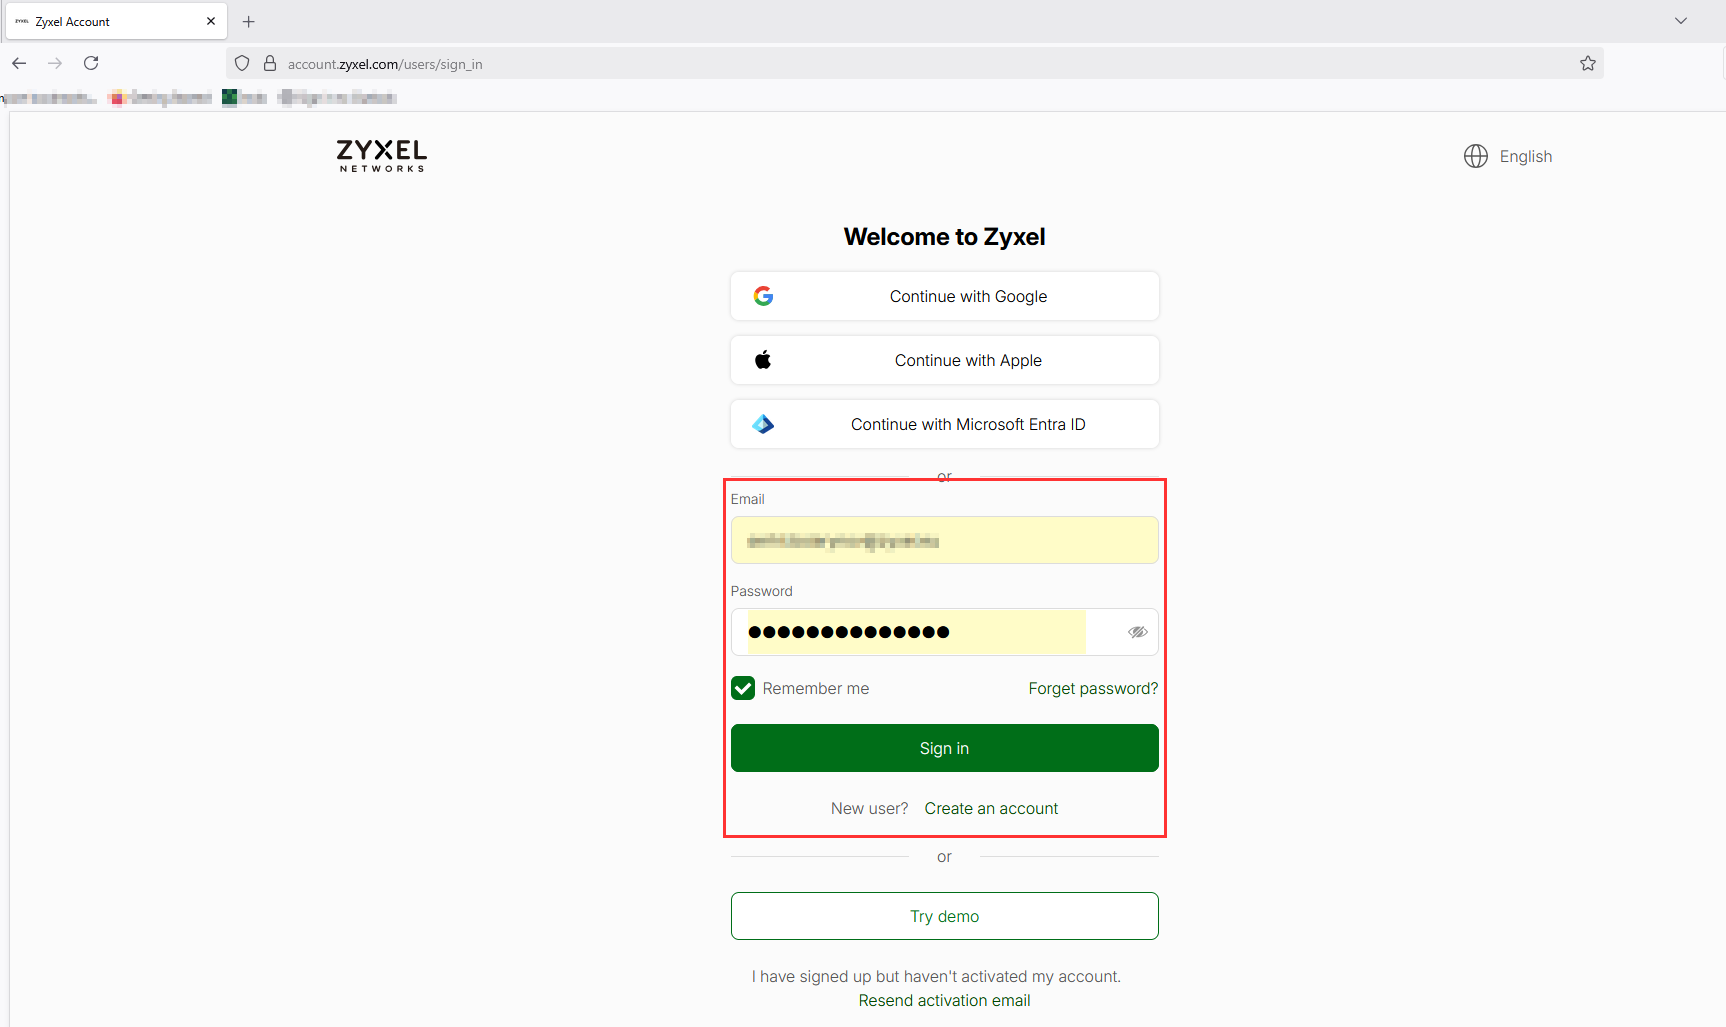
Task: Reload the page with refresh icon
Action: [91, 63]
